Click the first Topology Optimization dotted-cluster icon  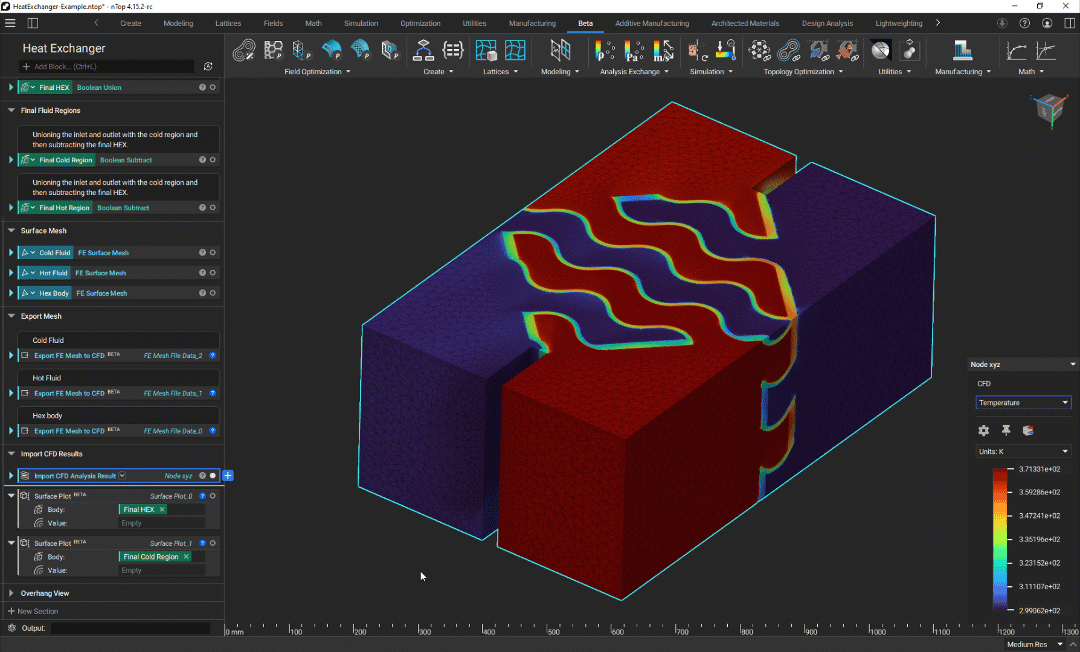point(759,50)
